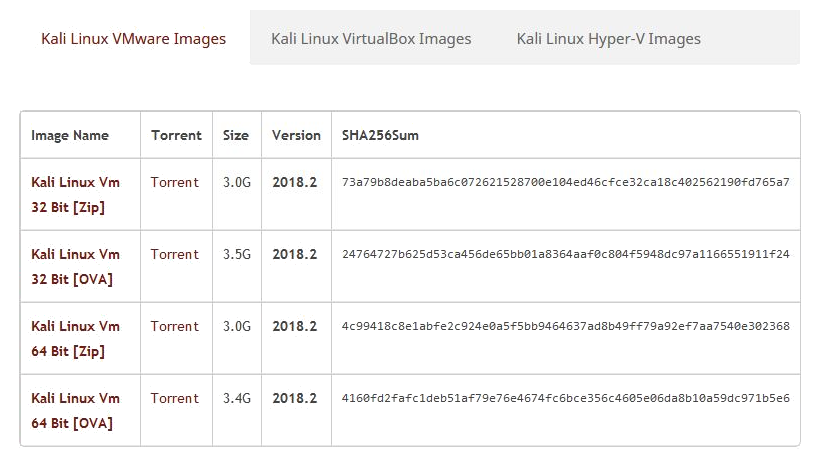This screenshot has width=818, height=460.
Task: Click the Size column header
Action: [236, 135]
